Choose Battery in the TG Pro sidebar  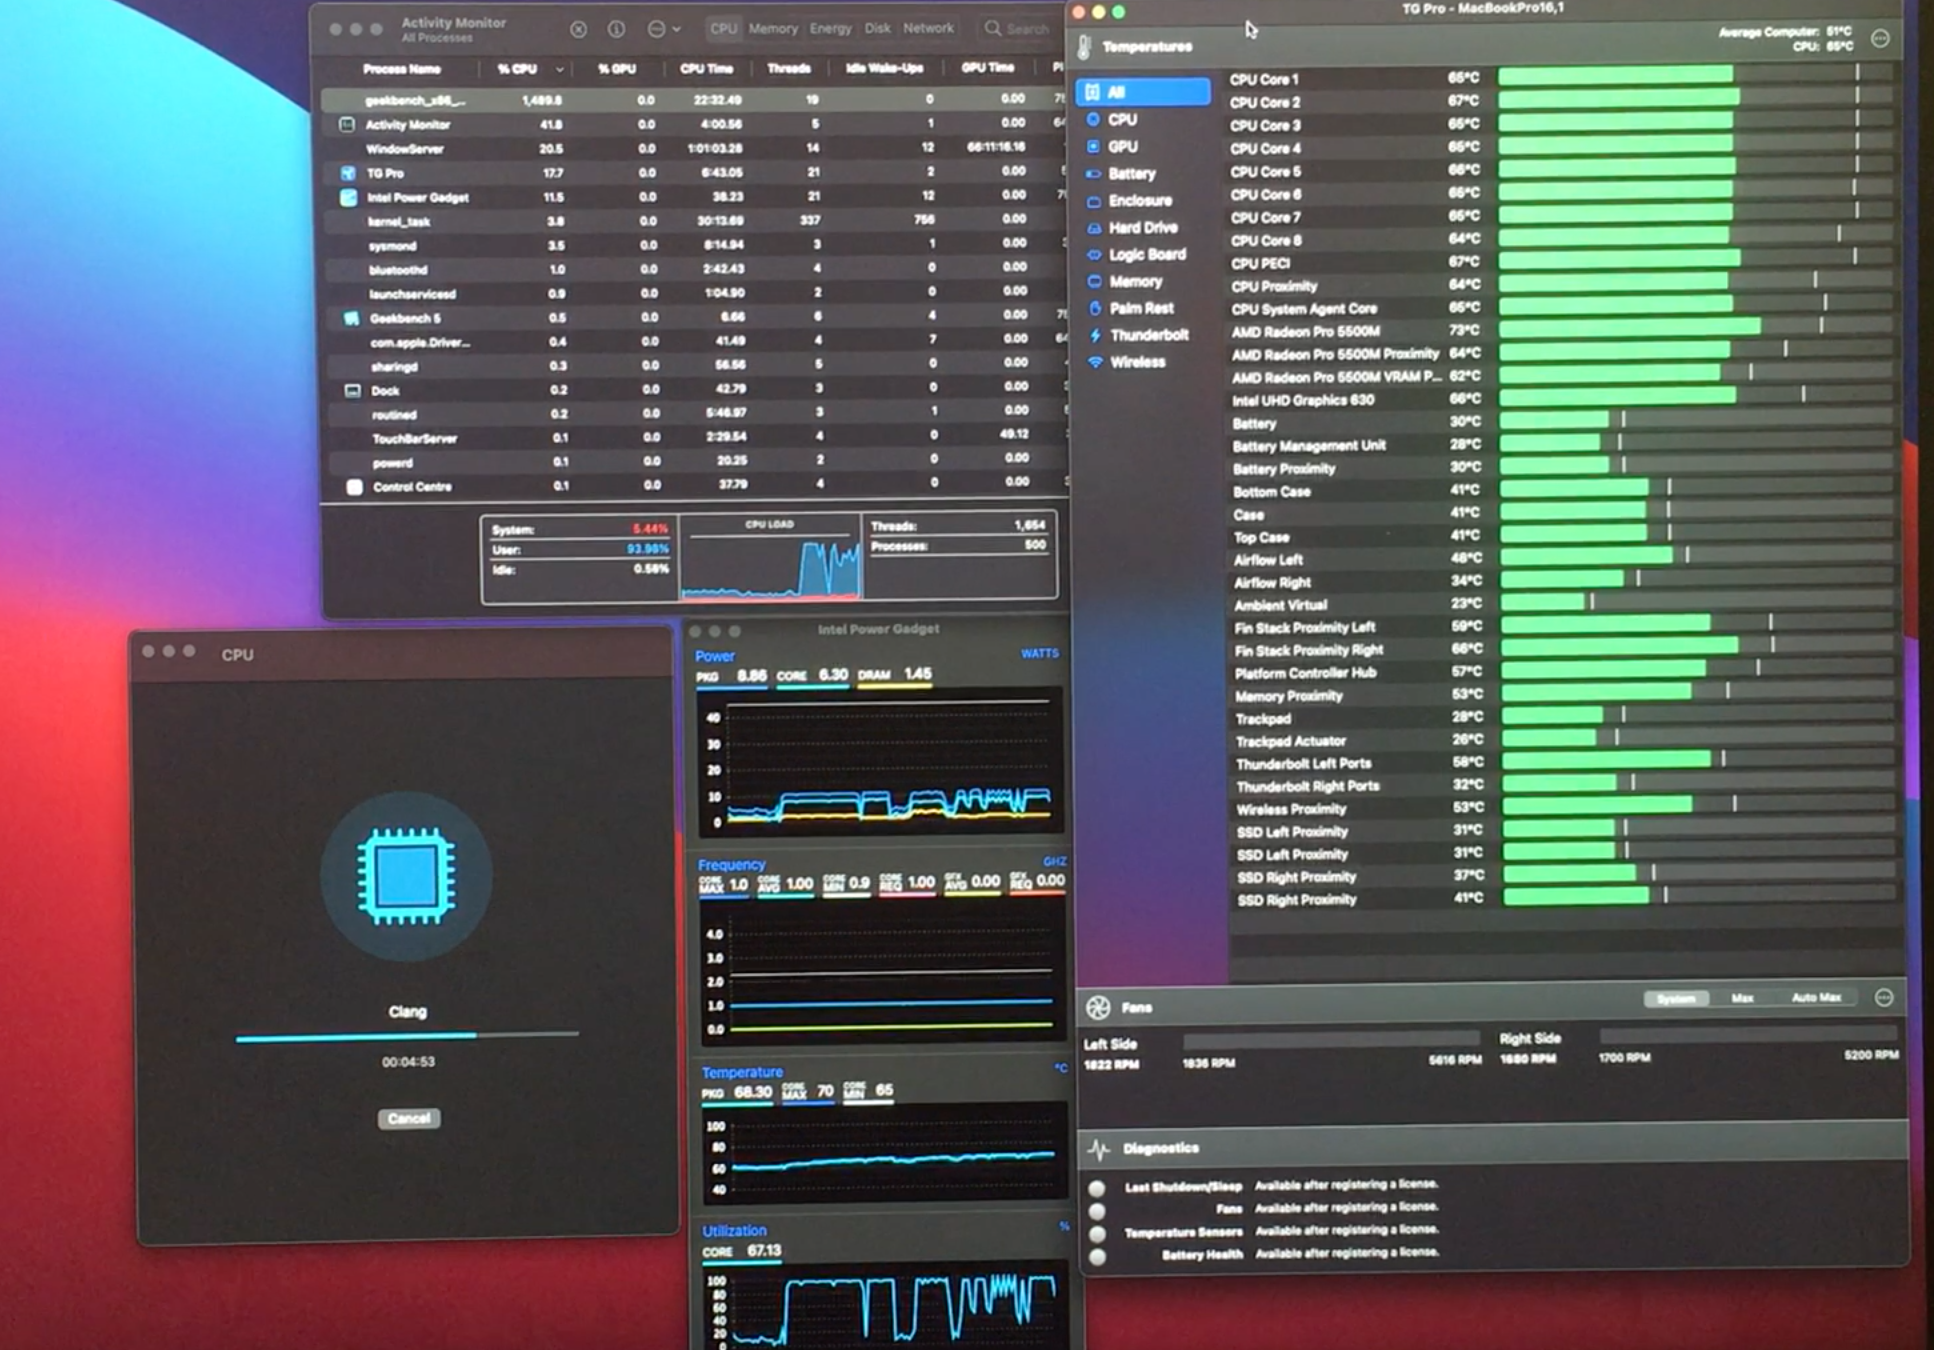[x=1130, y=173]
